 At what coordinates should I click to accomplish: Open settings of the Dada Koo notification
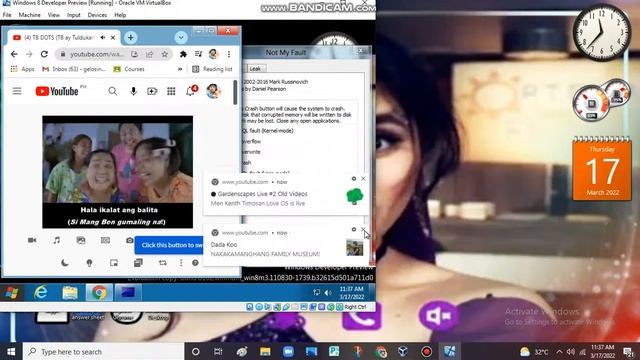tap(353, 229)
